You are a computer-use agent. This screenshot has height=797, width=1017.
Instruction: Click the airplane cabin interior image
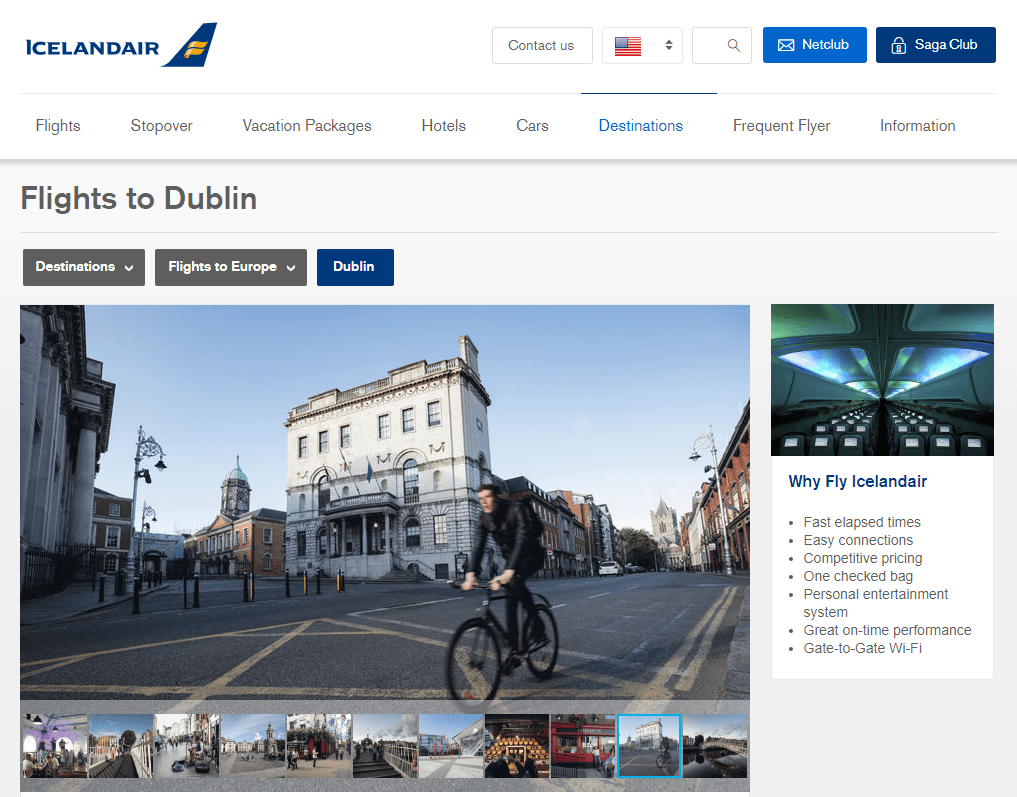tap(882, 380)
